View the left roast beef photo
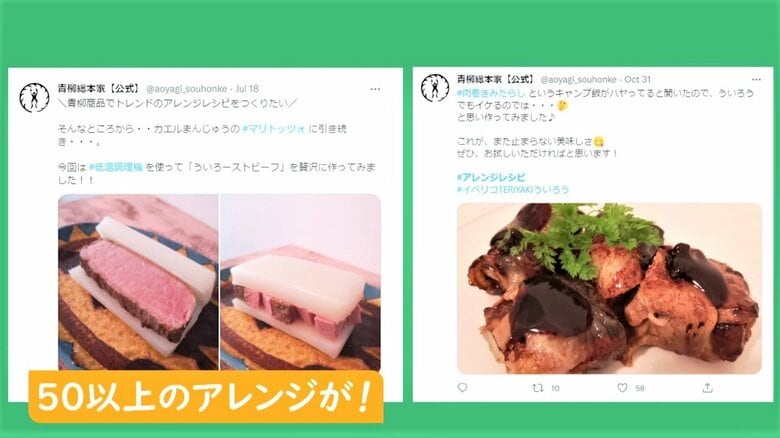 point(138,282)
